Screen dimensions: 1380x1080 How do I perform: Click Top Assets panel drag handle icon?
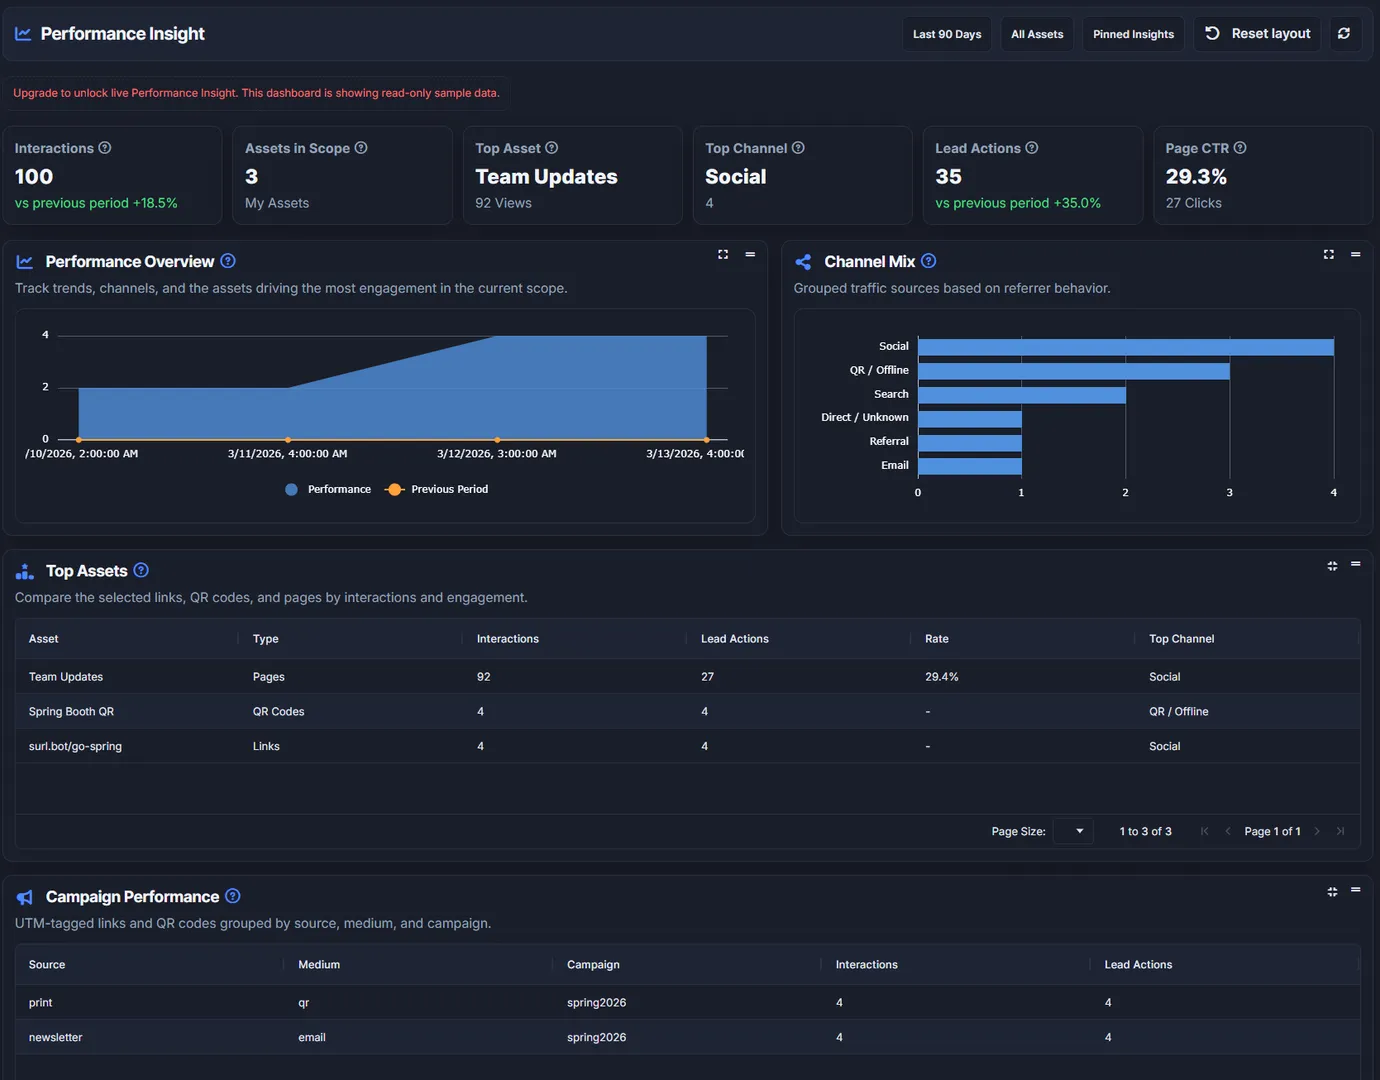[x=1356, y=565]
